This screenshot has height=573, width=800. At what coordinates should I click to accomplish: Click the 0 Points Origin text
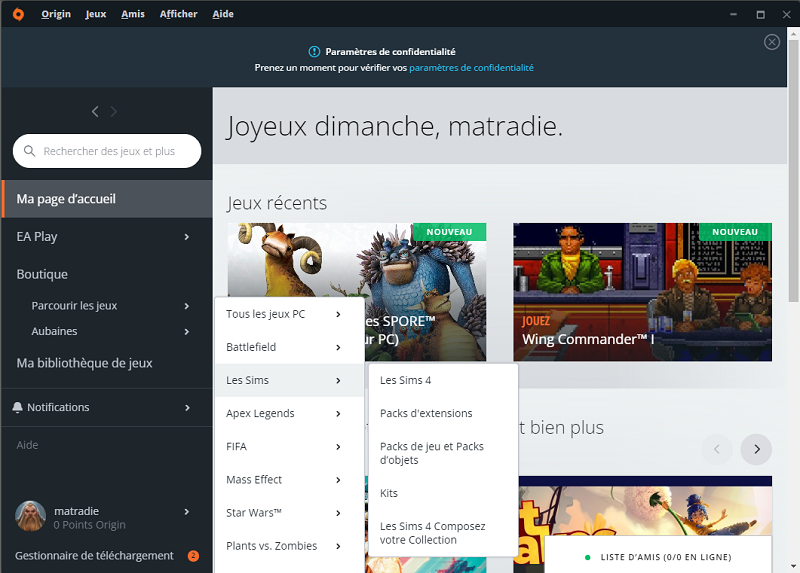pyautogui.click(x=89, y=525)
